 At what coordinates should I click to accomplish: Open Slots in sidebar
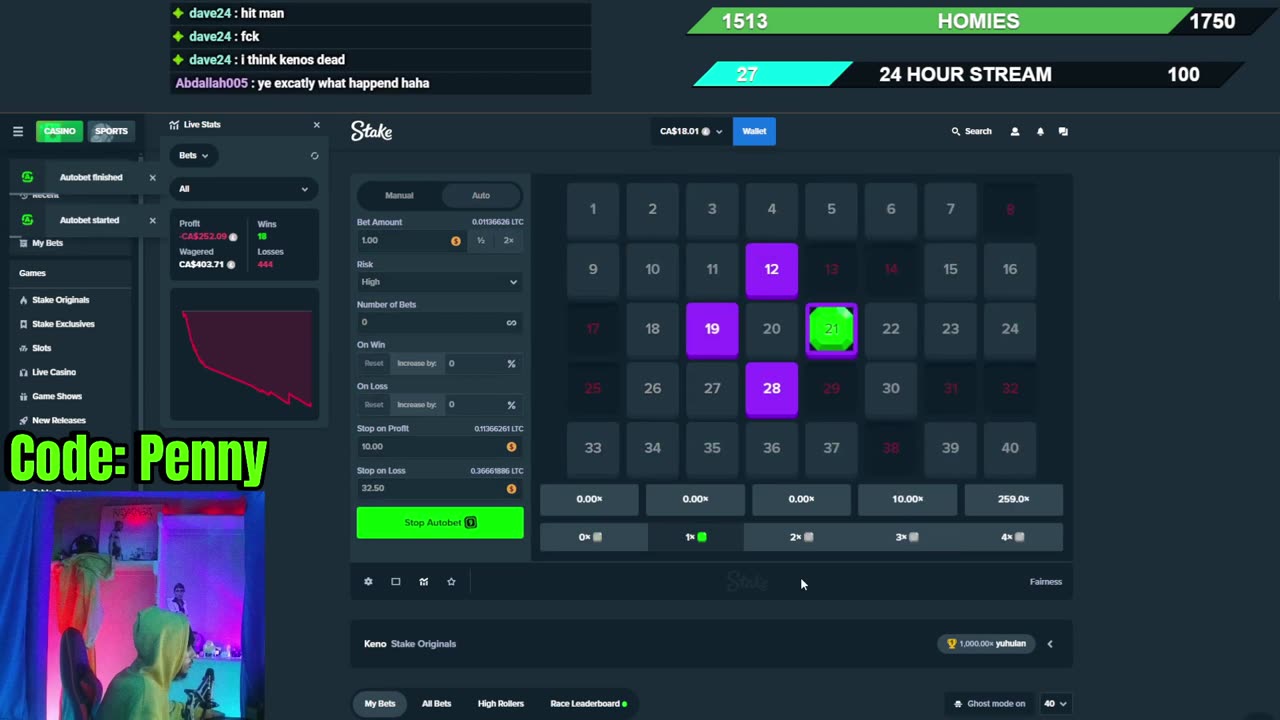click(41, 348)
